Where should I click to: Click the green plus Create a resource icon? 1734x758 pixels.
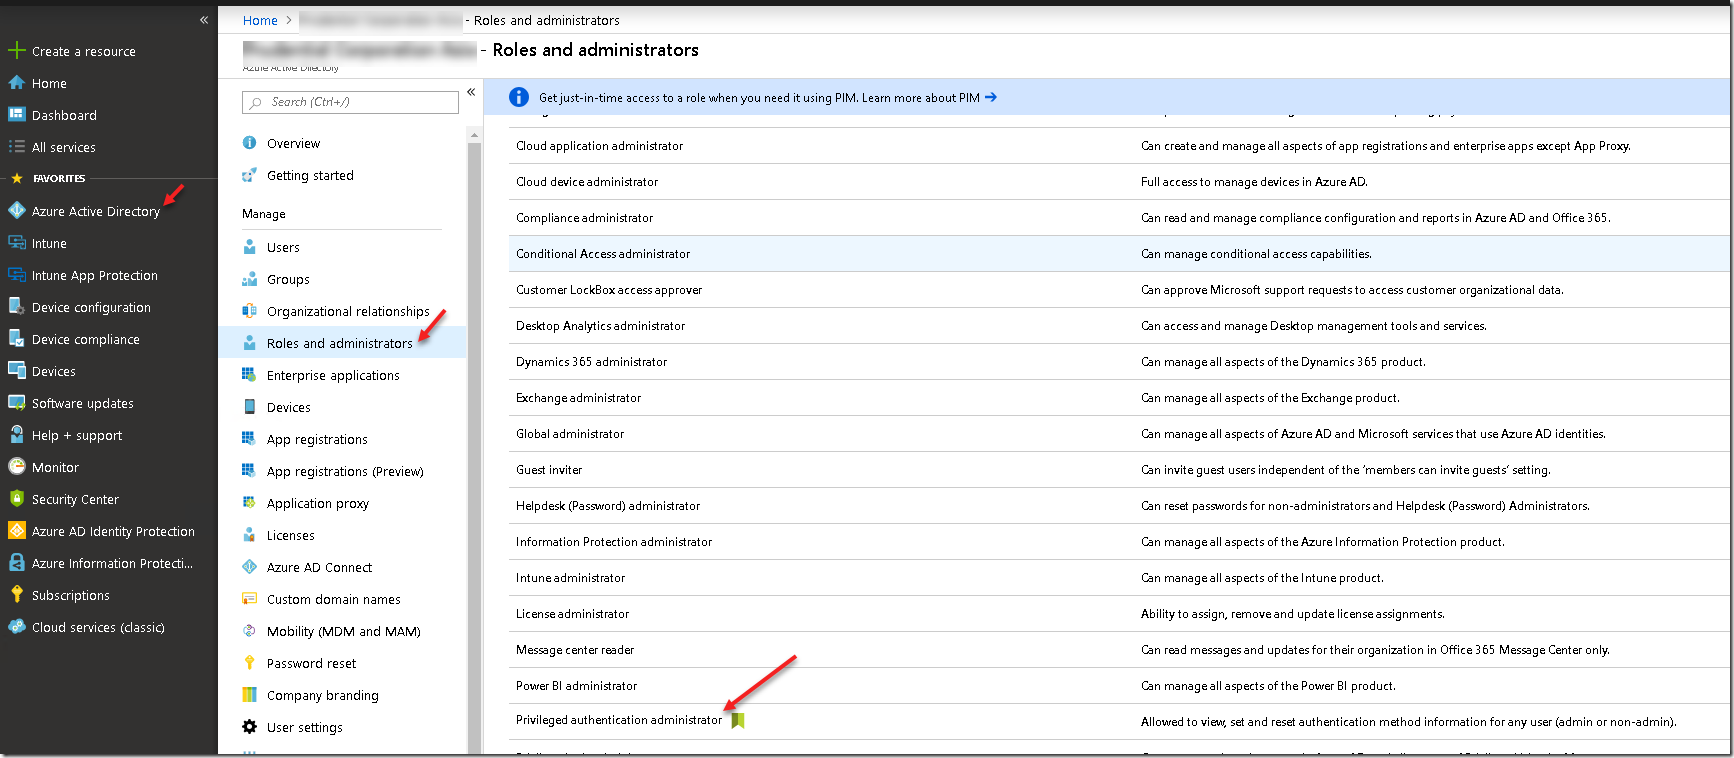(16, 51)
